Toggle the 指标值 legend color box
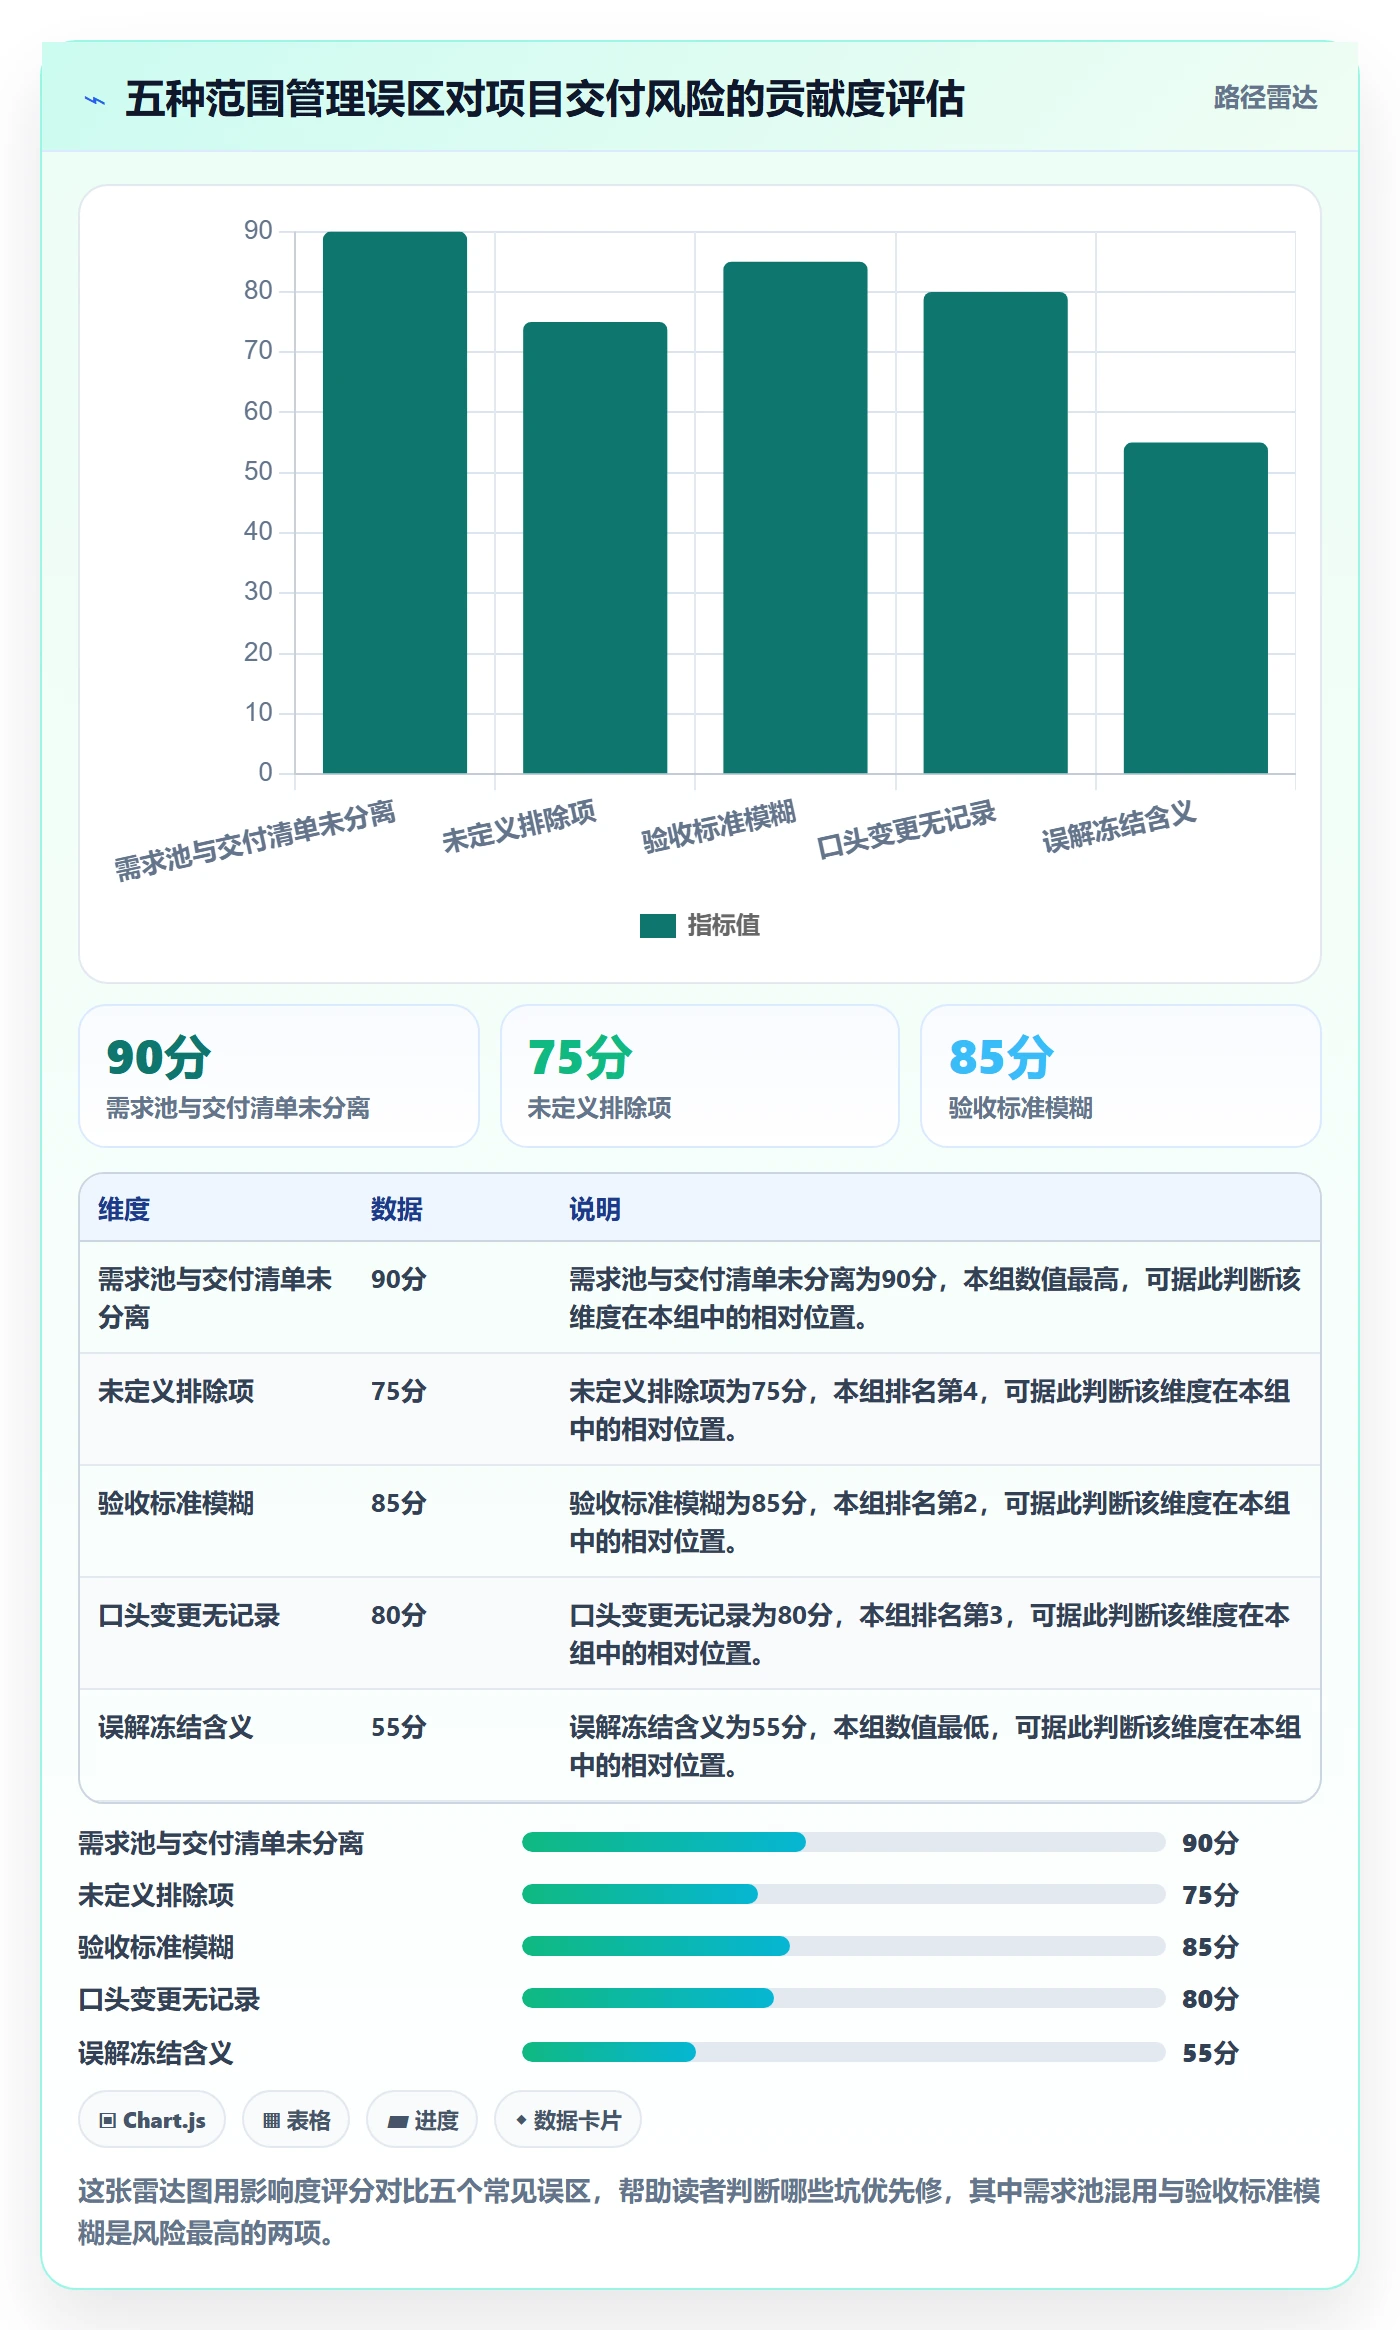 tap(657, 926)
